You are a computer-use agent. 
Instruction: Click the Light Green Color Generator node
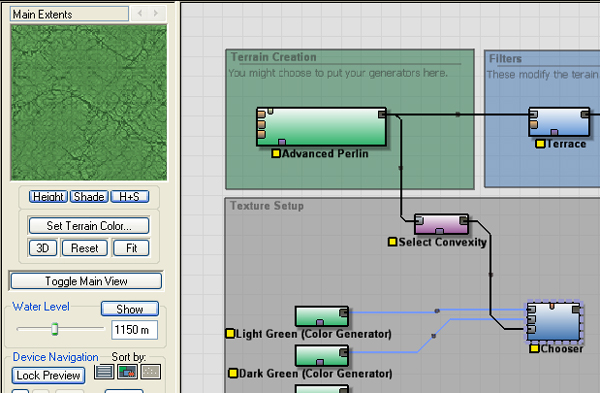[x=321, y=316]
